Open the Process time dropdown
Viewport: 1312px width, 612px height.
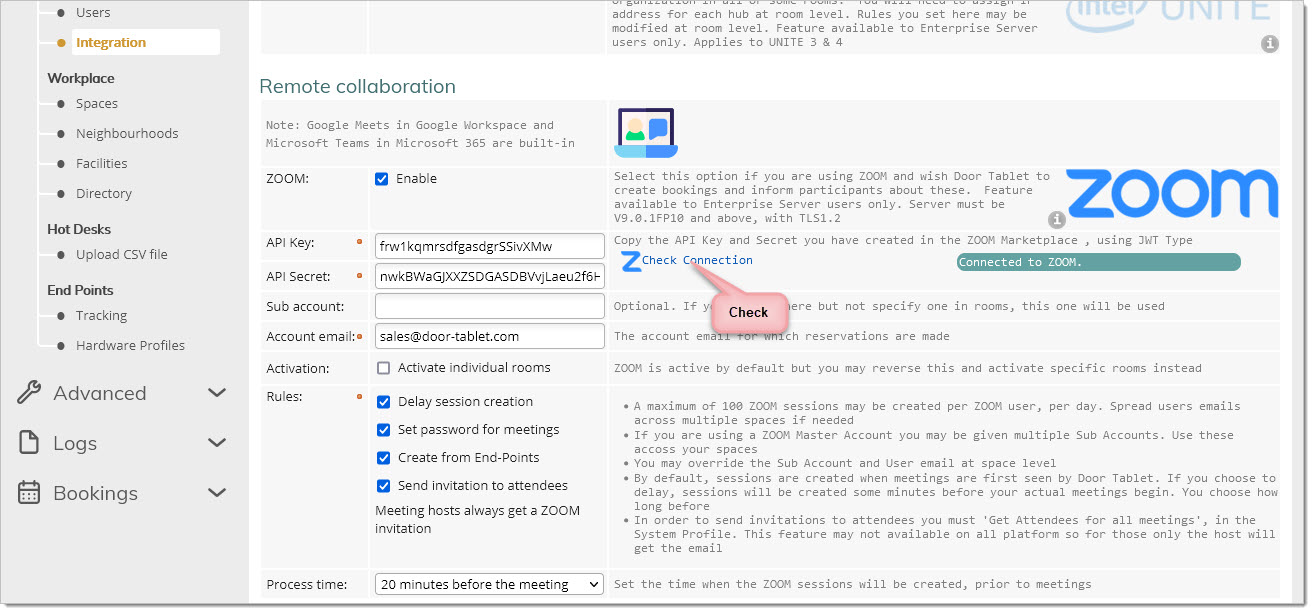coord(490,584)
